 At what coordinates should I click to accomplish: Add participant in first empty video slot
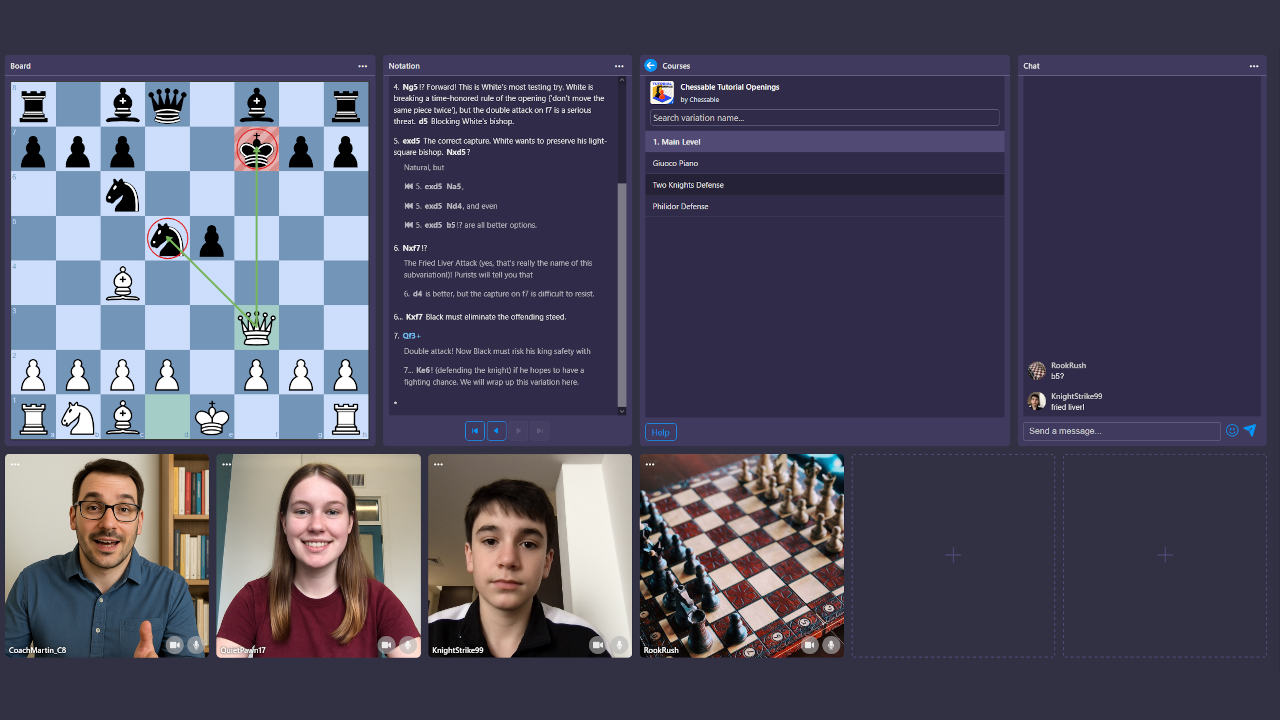tap(953, 555)
